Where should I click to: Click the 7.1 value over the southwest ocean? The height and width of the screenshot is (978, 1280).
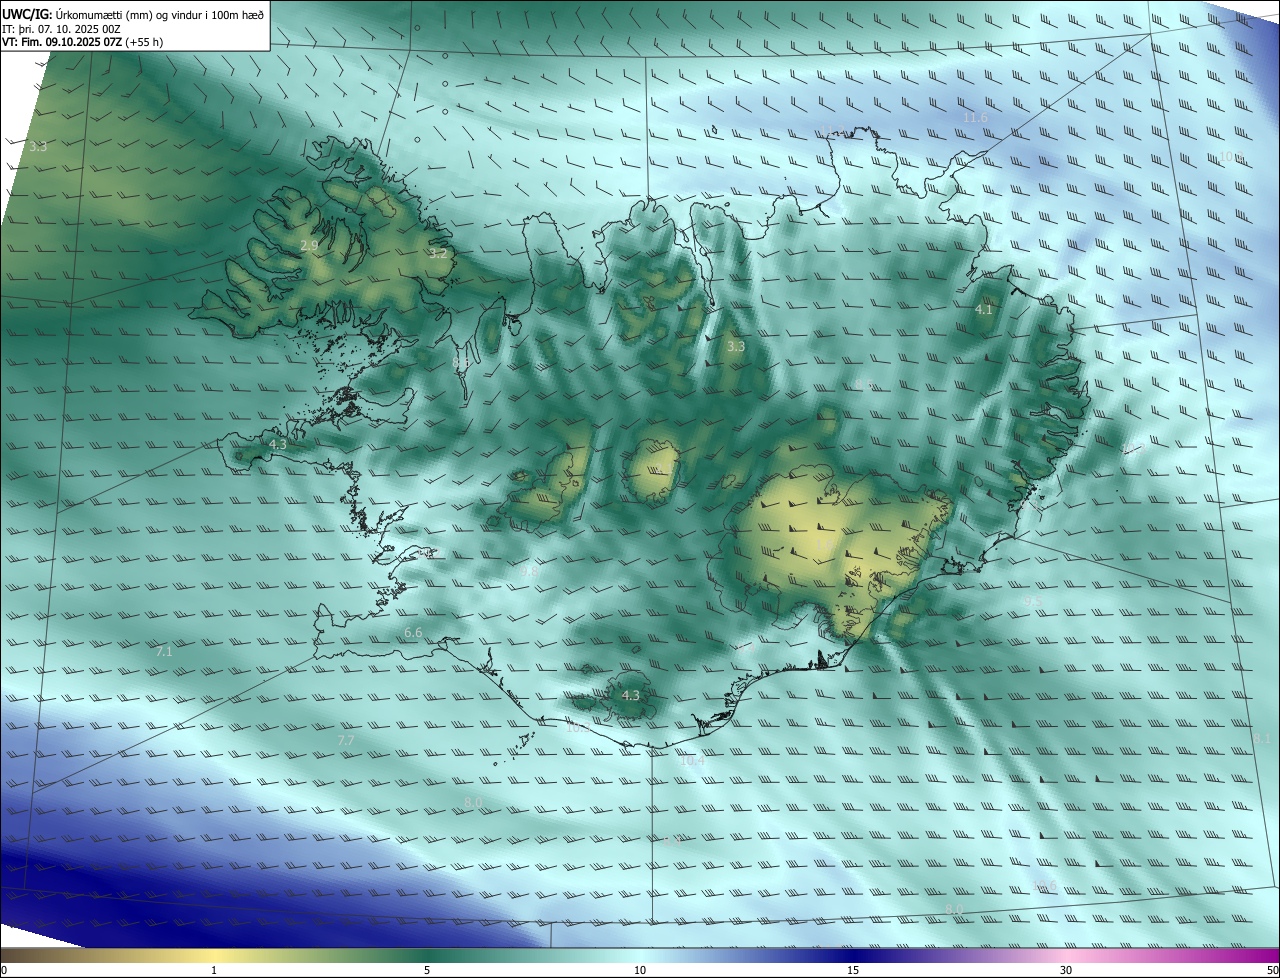point(164,651)
